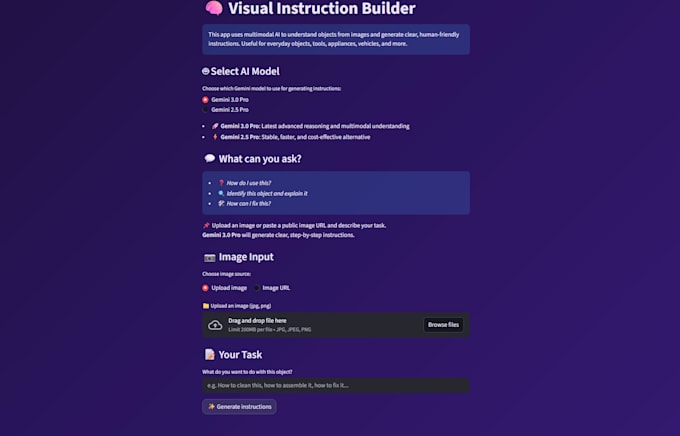Click the 'What do you want to do with this object?' label
The width and height of the screenshot is (680, 436).
(x=247, y=372)
